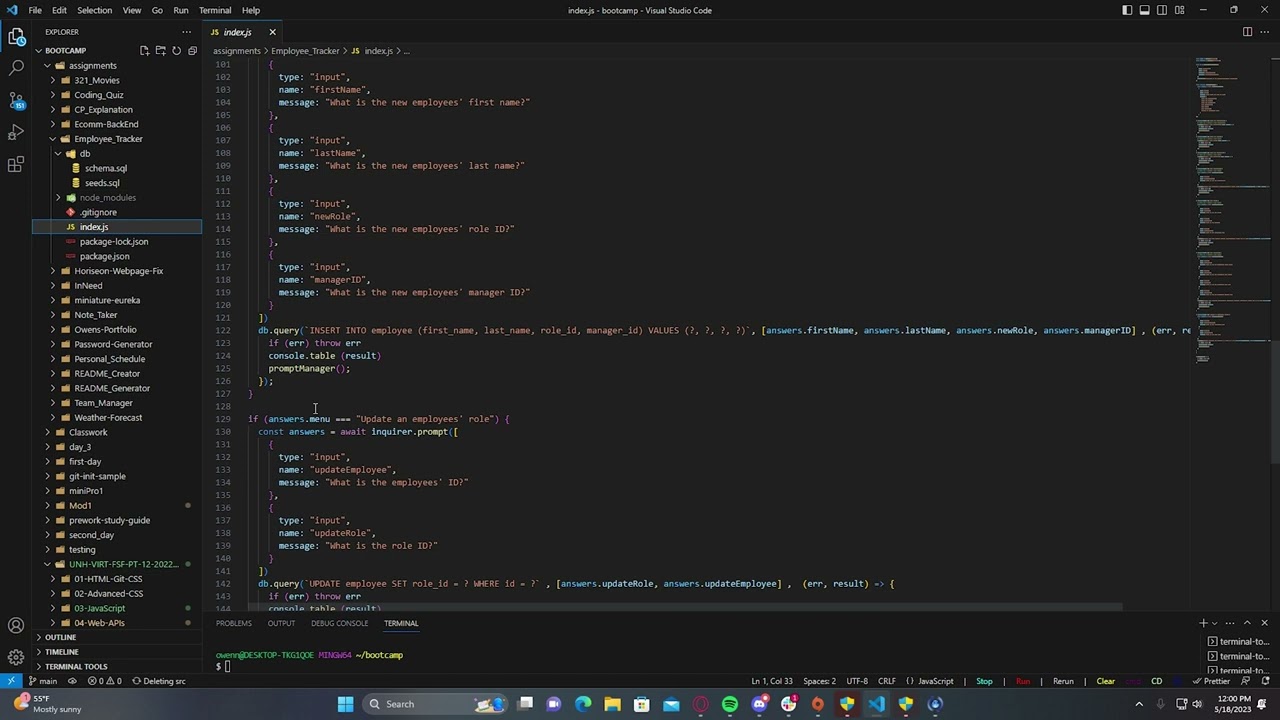The image size is (1280, 720).
Task: Click the Clear status bar button
Action: click(x=1105, y=681)
